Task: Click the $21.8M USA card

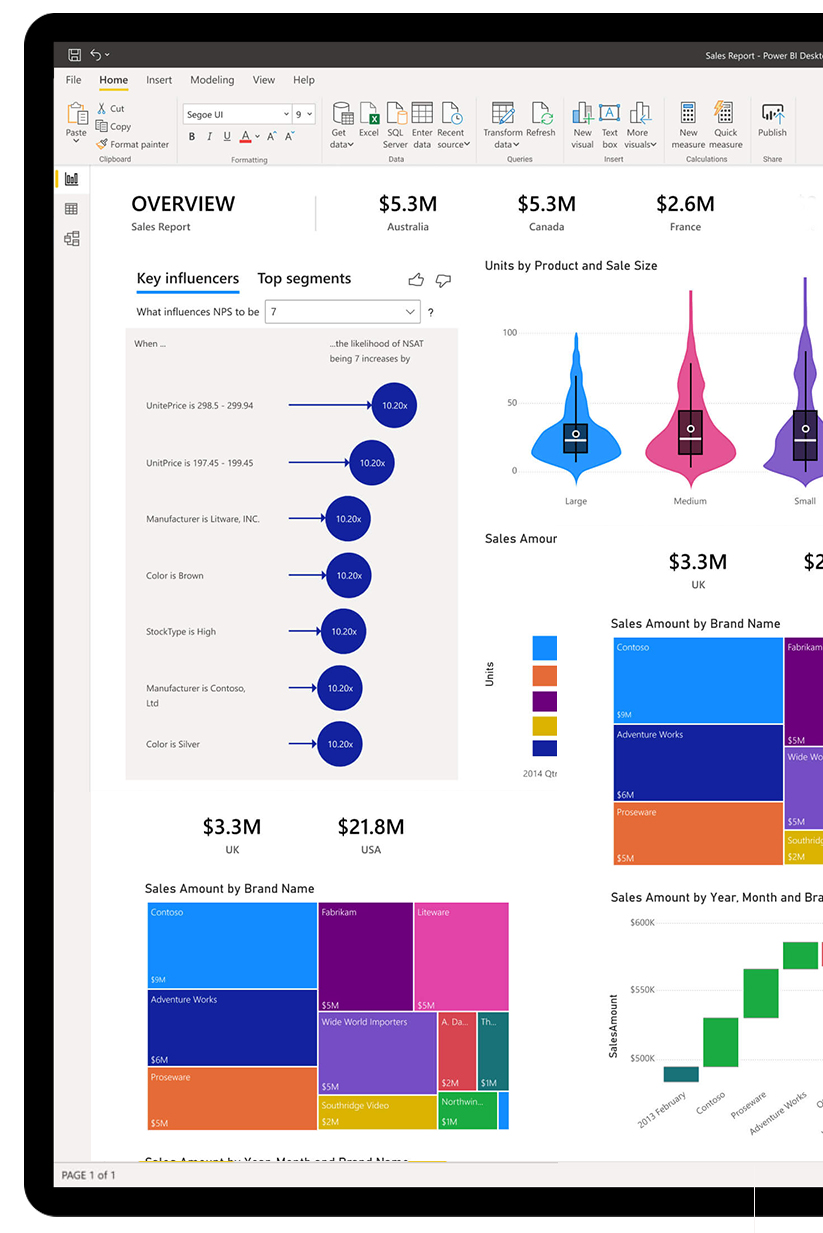Action: (371, 836)
